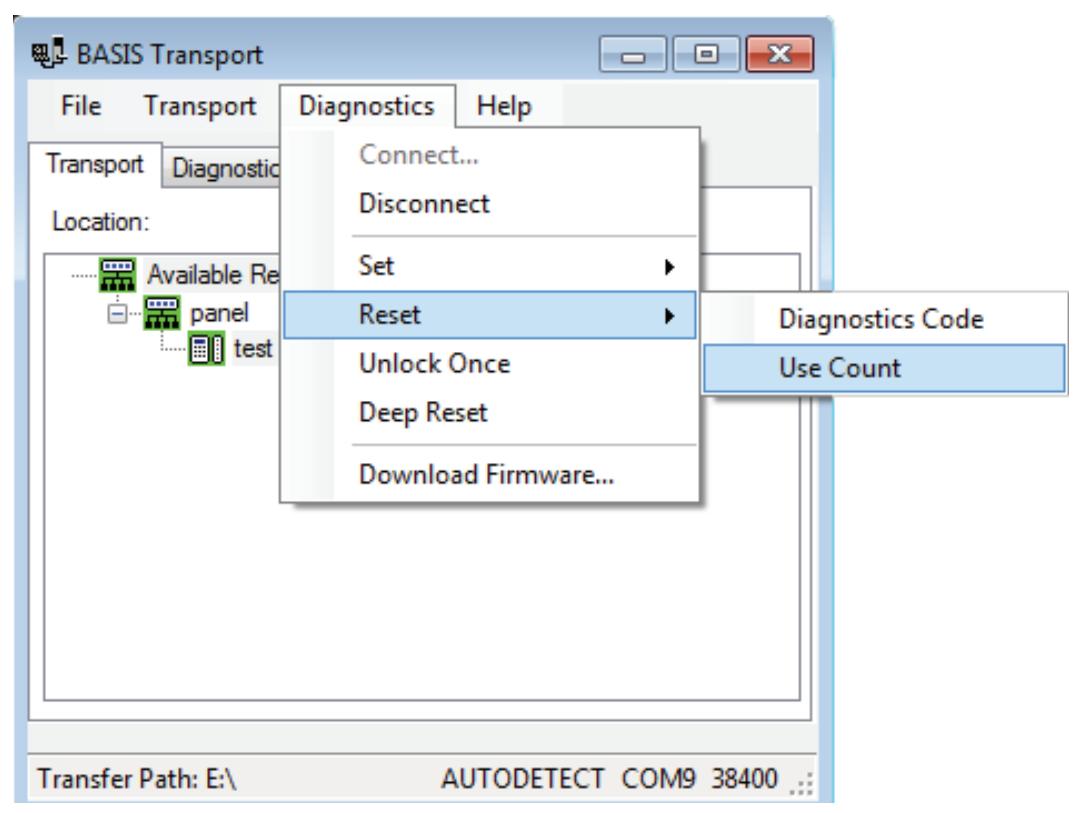The image size is (1087, 813).
Task: Select the Available Readers network icon
Action: (x=117, y=274)
